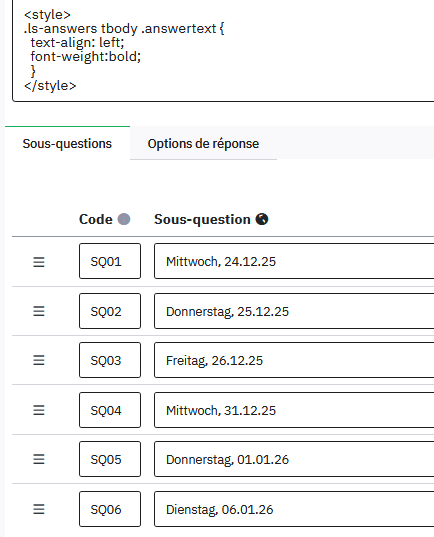Click the drag handle for row SQ05
434x537 pixels.
[39, 459]
